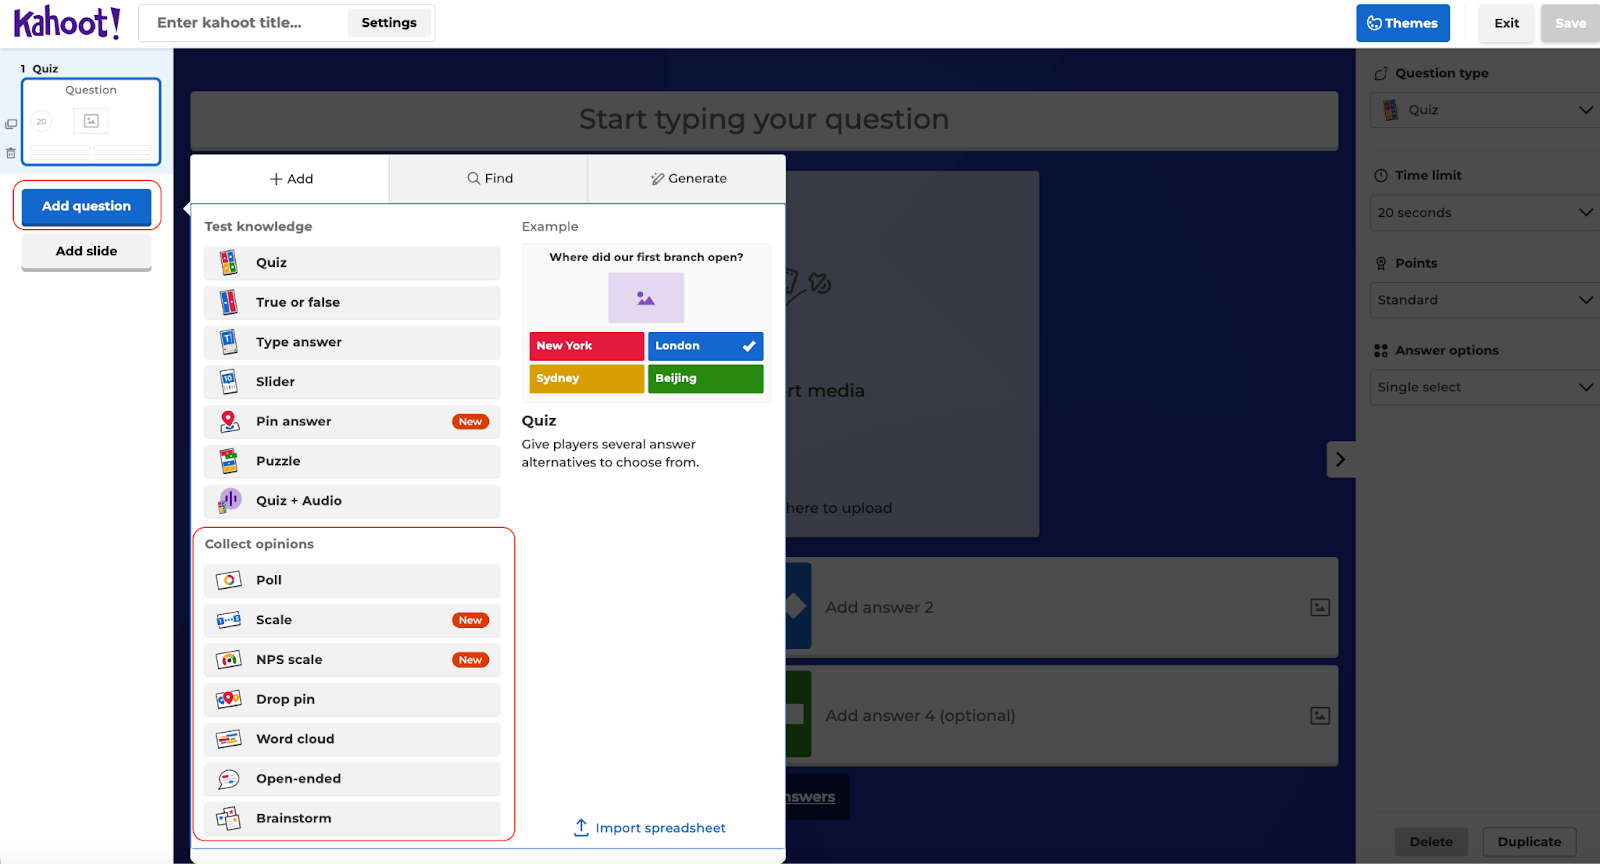The width and height of the screenshot is (1600, 864).
Task: Click the delete trash icon beside slide
Action: pyautogui.click(x=11, y=153)
